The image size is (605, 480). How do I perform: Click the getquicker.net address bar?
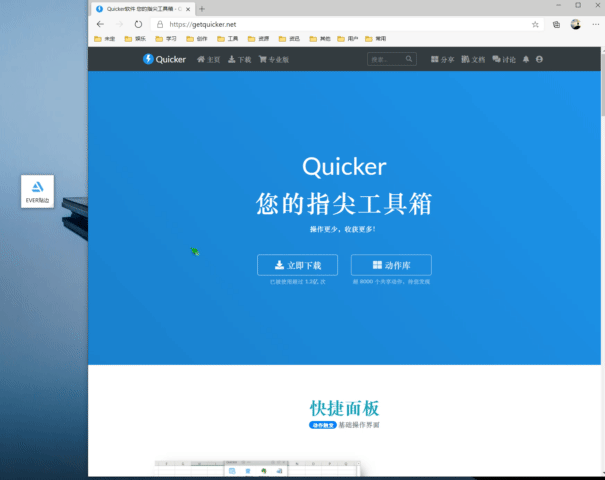(x=346, y=24)
